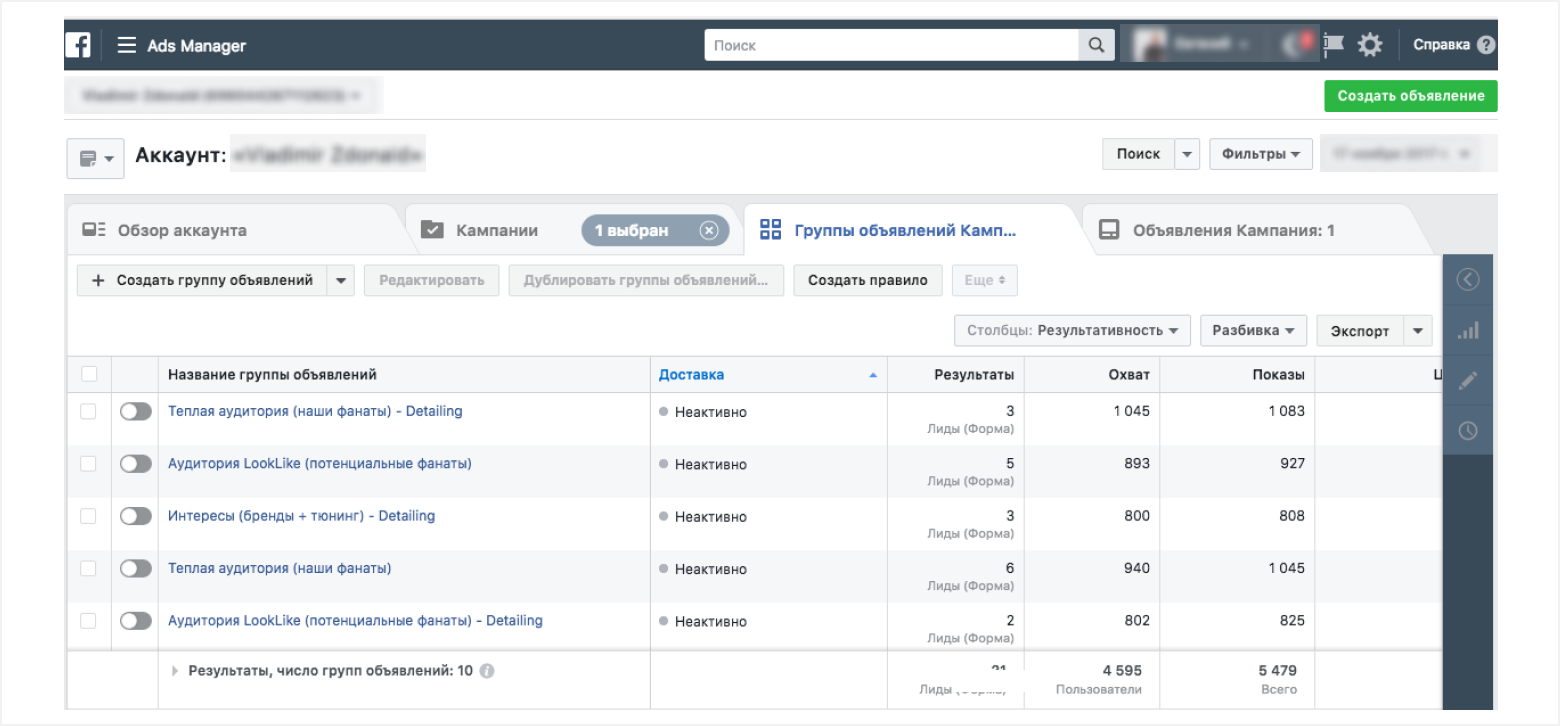Open the charts panel icon
1560x726 pixels.
pos(1467,331)
